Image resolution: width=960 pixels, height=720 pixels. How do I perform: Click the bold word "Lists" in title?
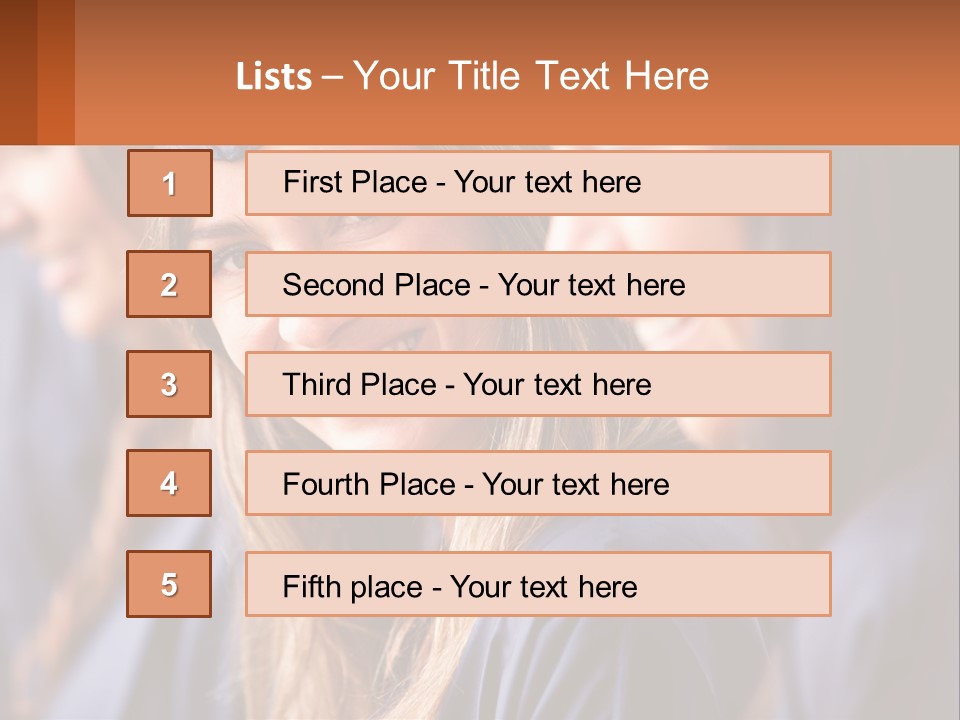pyautogui.click(x=274, y=77)
